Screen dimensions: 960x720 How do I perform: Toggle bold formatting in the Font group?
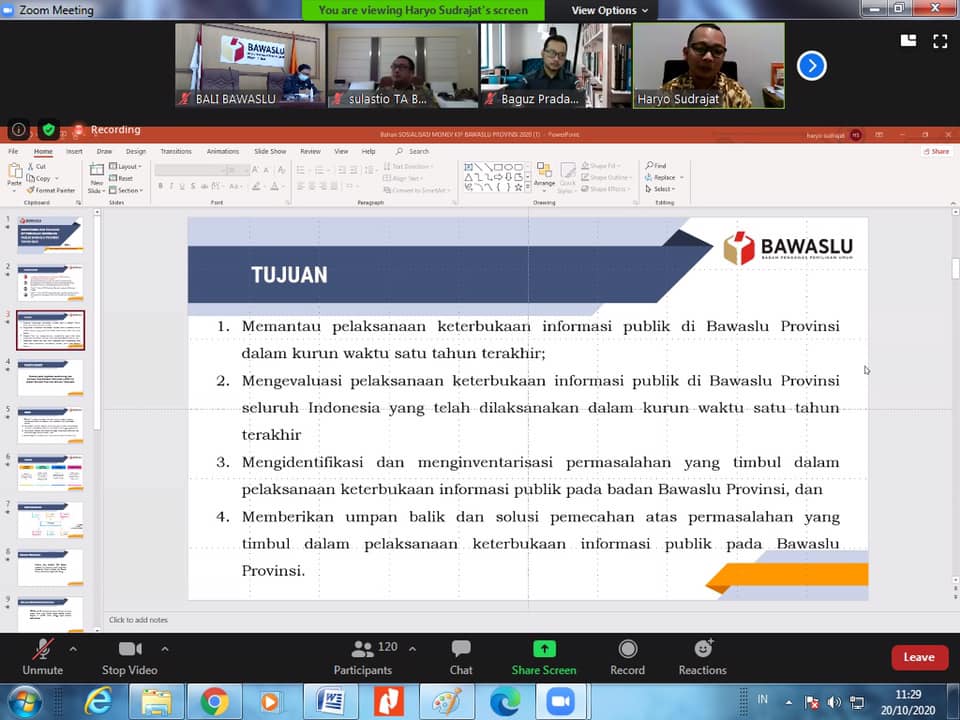coord(159,186)
